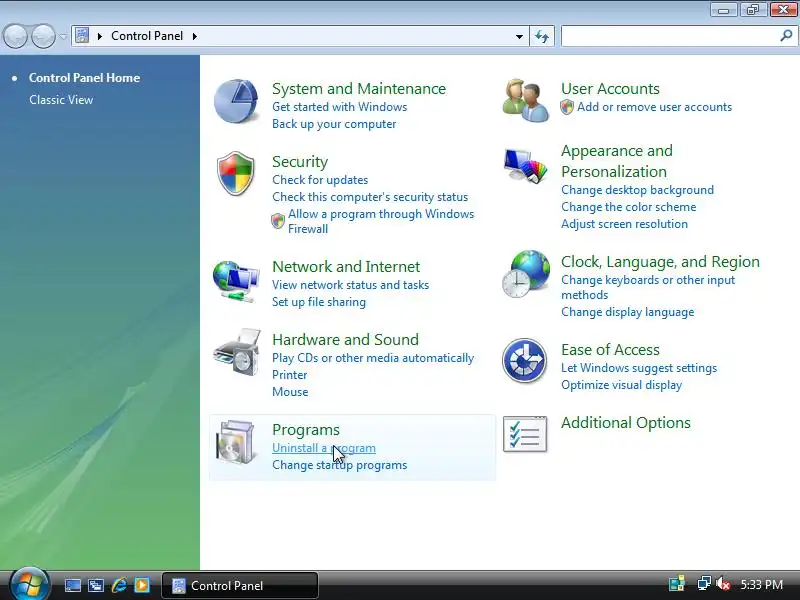The height and width of the screenshot is (600, 800).
Task: Click View network status and tasks
Action: point(351,285)
